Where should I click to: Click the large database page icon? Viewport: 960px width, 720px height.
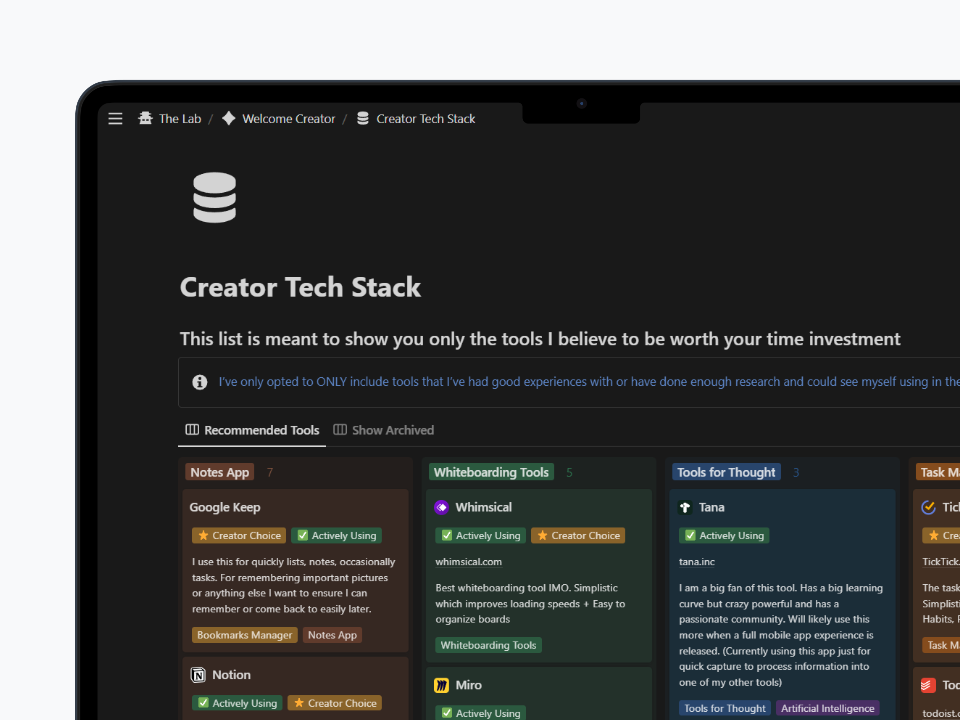point(214,197)
